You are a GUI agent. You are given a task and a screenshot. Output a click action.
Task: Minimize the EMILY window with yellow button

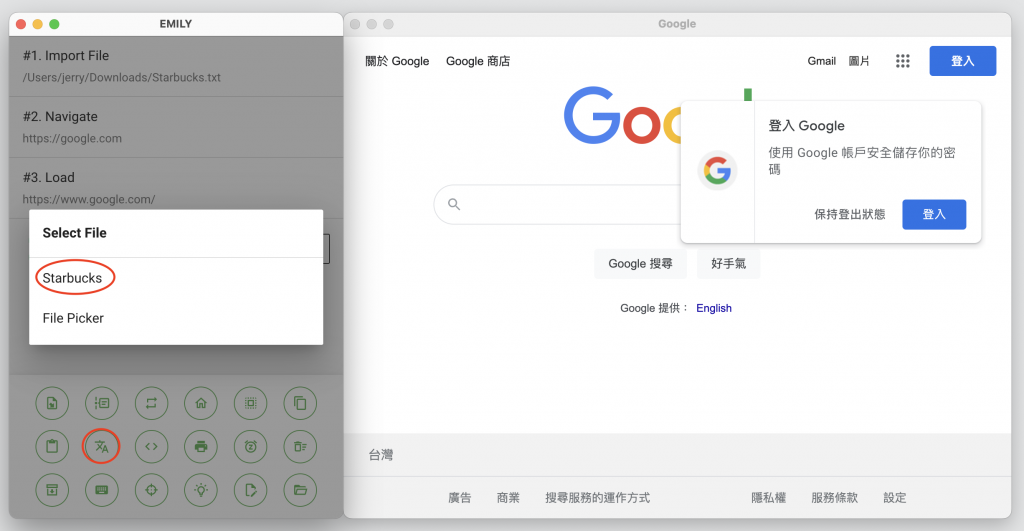[37, 24]
